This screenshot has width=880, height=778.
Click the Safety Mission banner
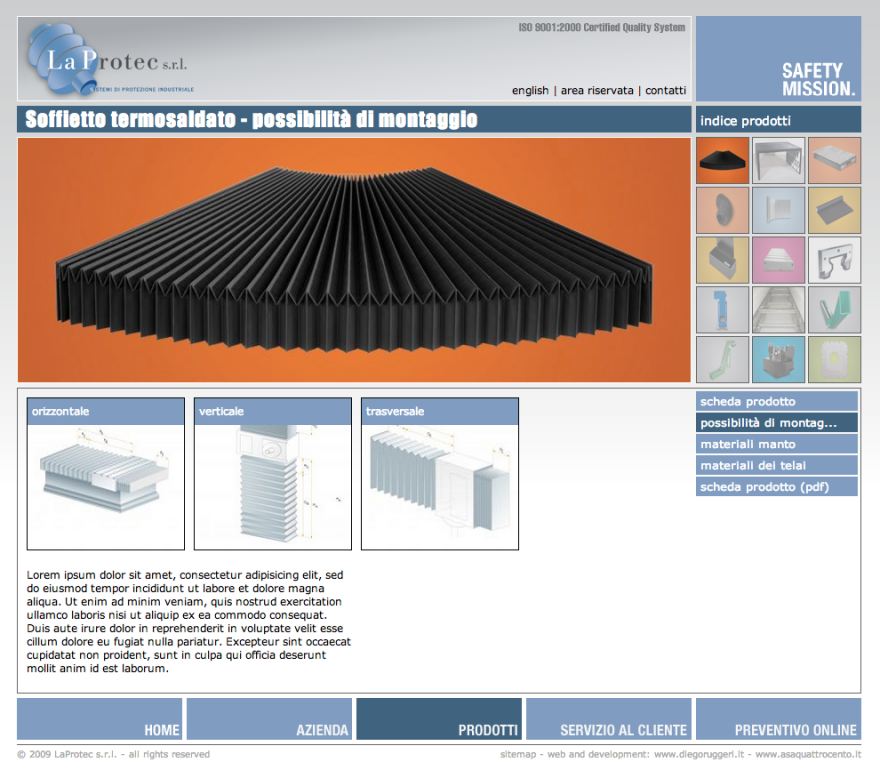[778, 58]
